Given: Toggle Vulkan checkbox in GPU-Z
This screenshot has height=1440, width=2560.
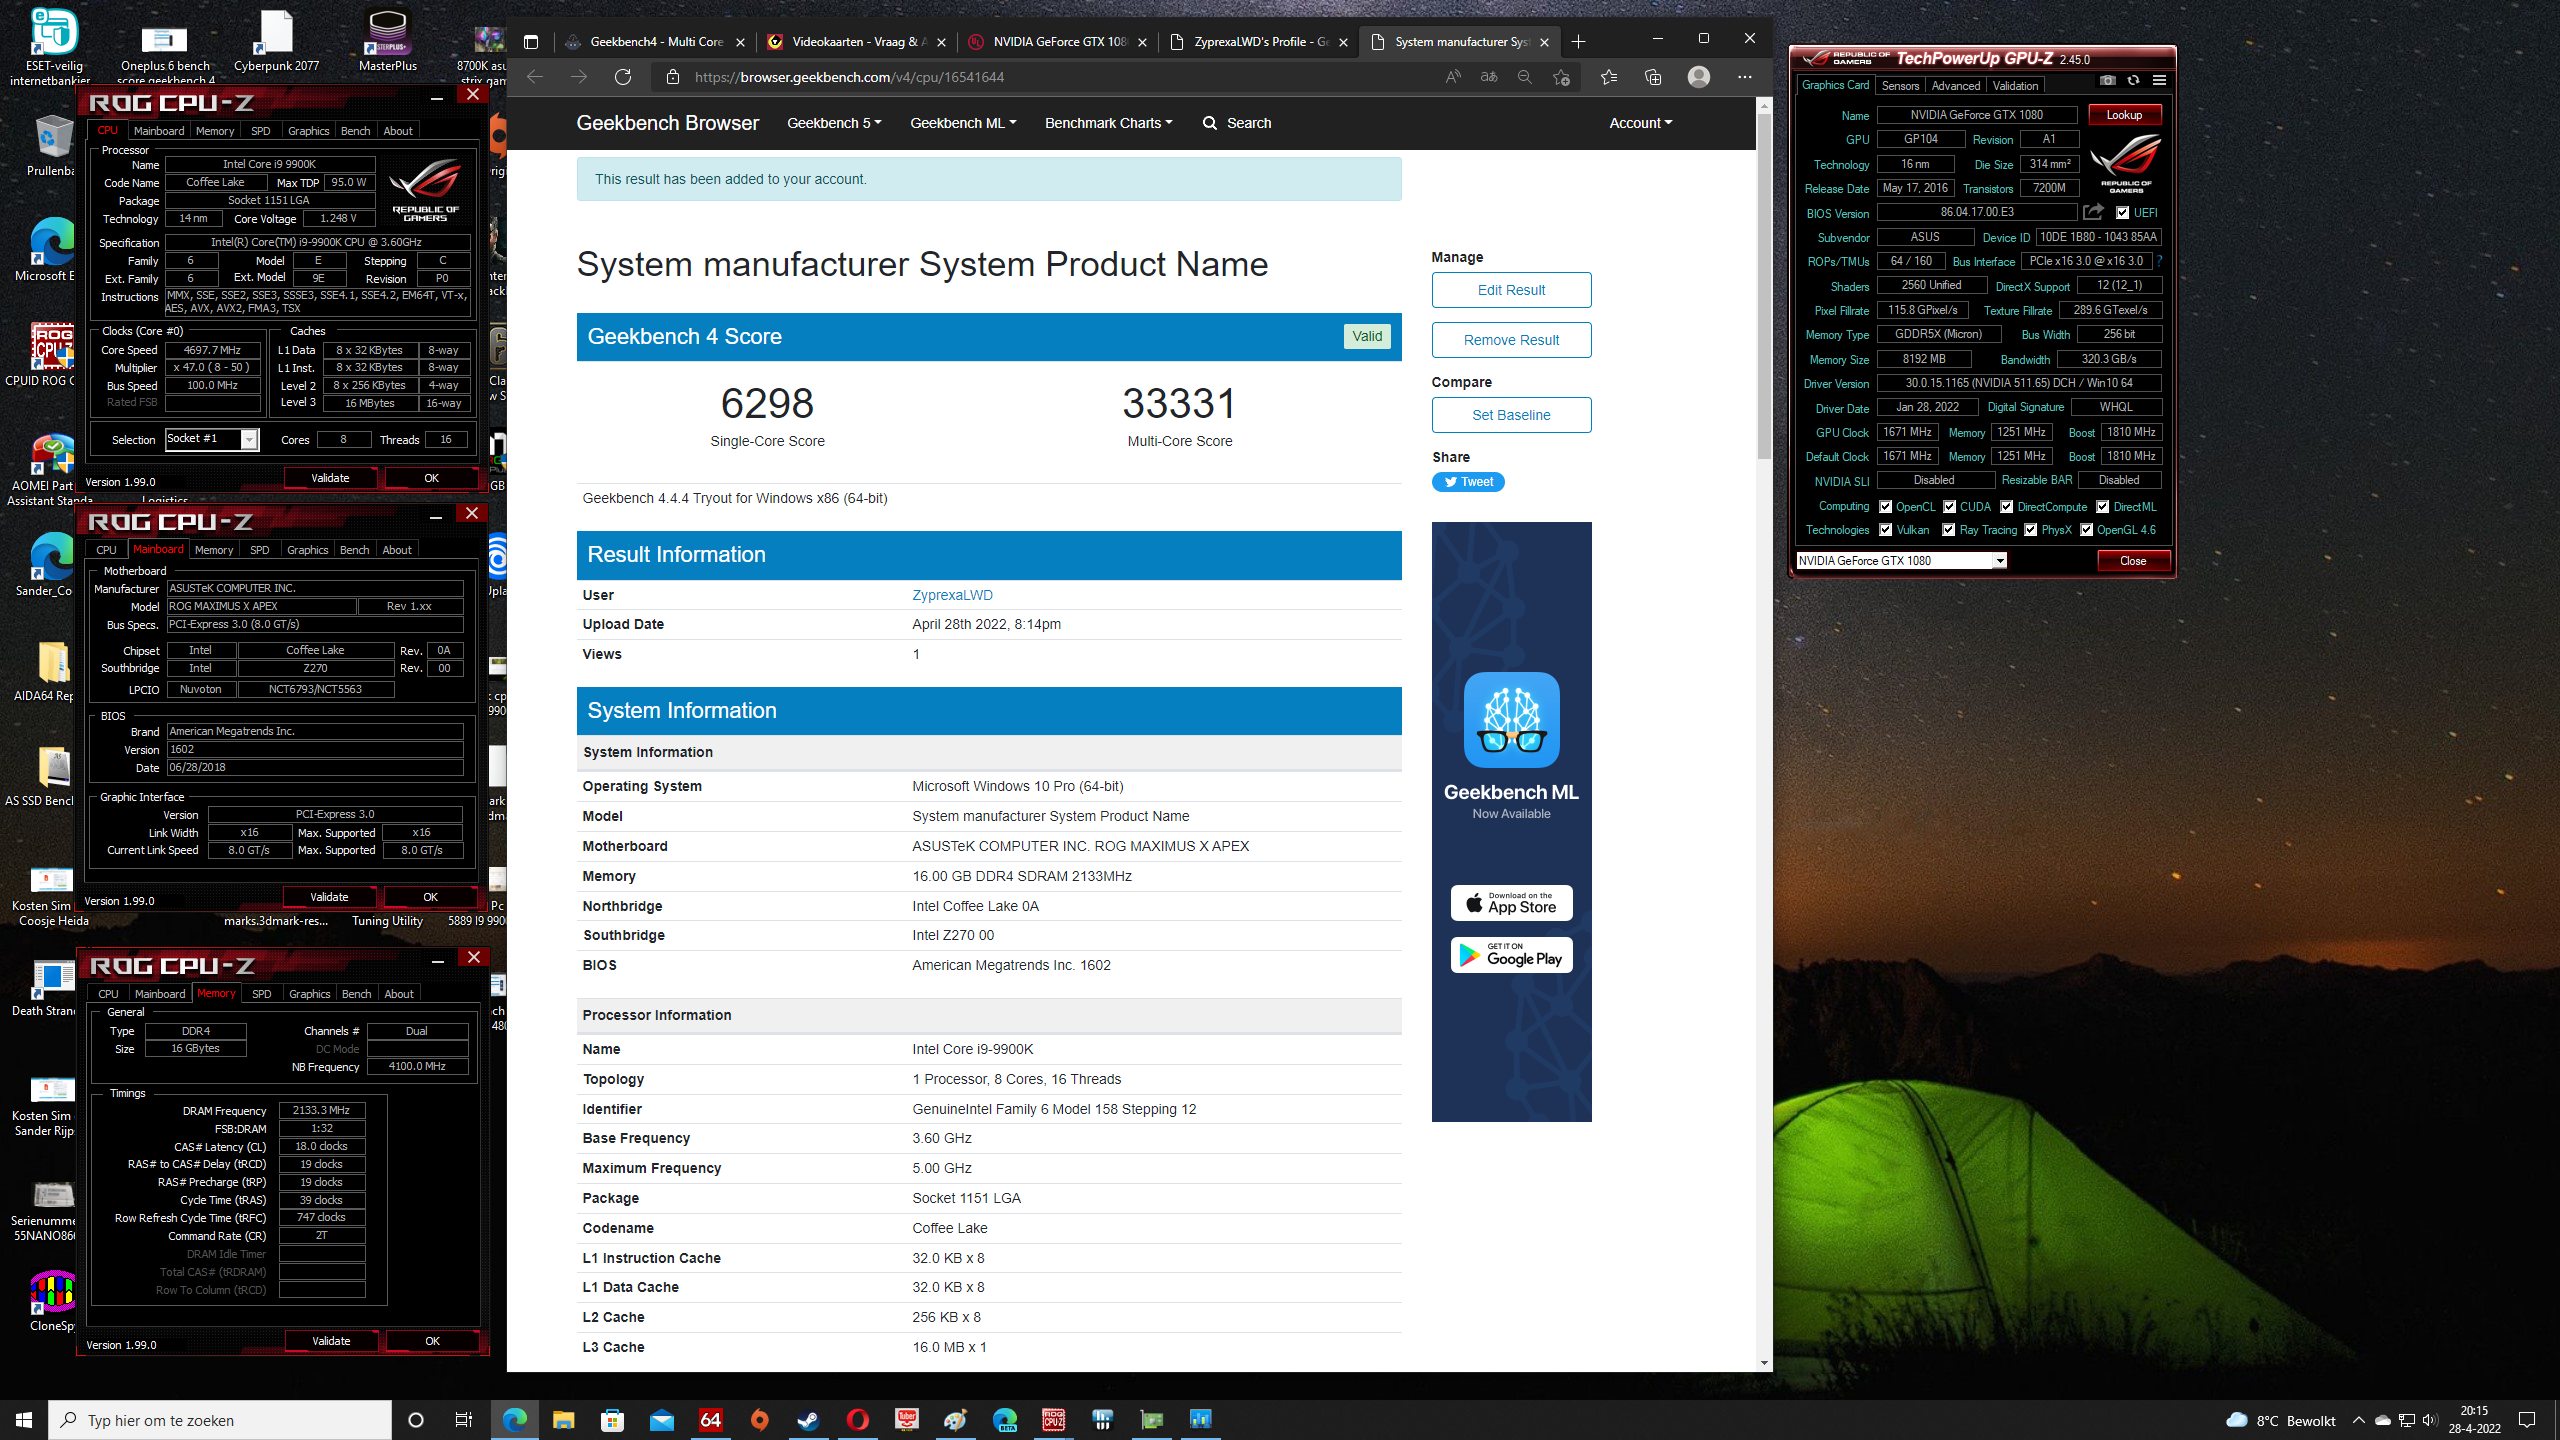Looking at the screenshot, I should (x=1885, y=530).
